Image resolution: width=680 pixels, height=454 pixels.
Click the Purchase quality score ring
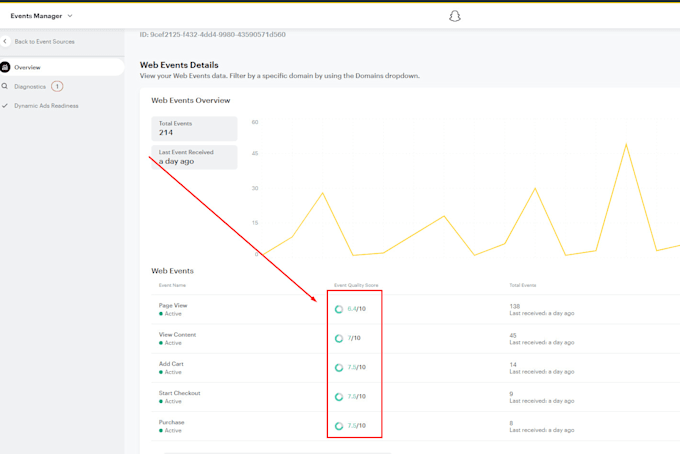pyautogui.click(x=339, y=426)
